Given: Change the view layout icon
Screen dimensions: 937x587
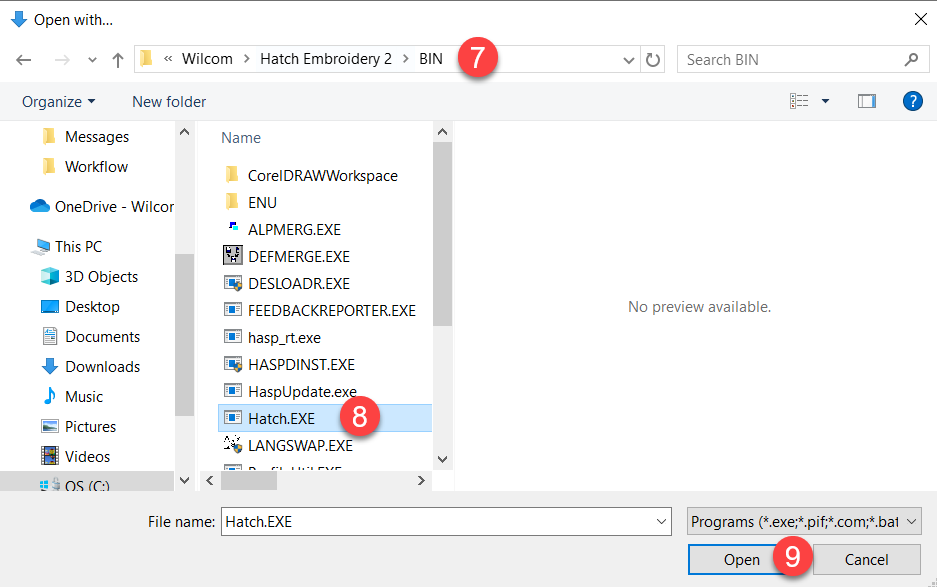Looking at the screenshot, I should (x=799, y=102).
